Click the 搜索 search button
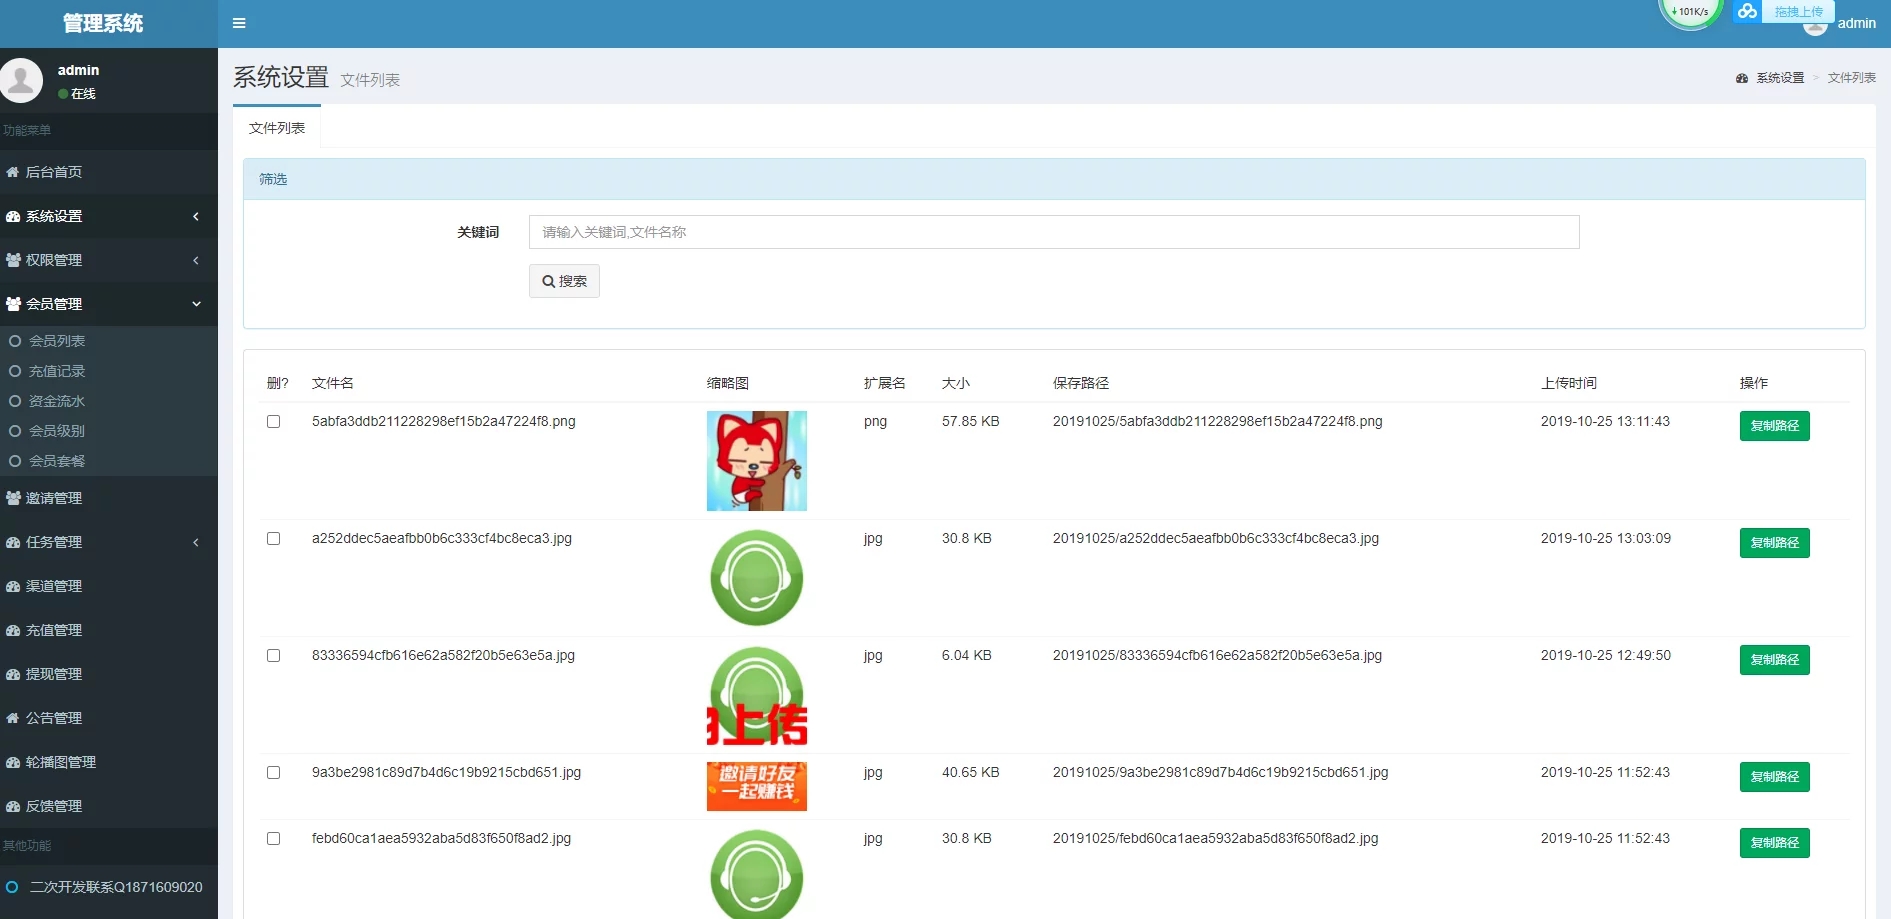This screenshot has height=919, width=1891. (x=564, y=281)
